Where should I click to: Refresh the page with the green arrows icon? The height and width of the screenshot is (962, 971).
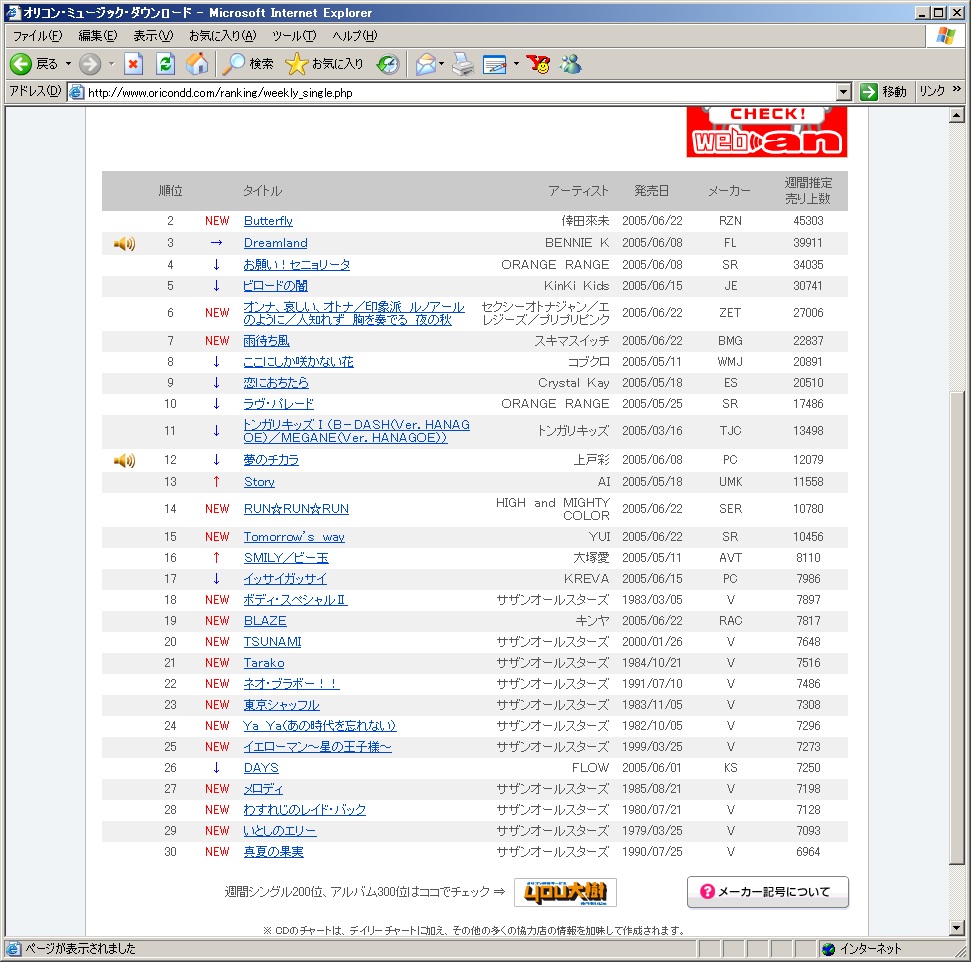[165, 64]
